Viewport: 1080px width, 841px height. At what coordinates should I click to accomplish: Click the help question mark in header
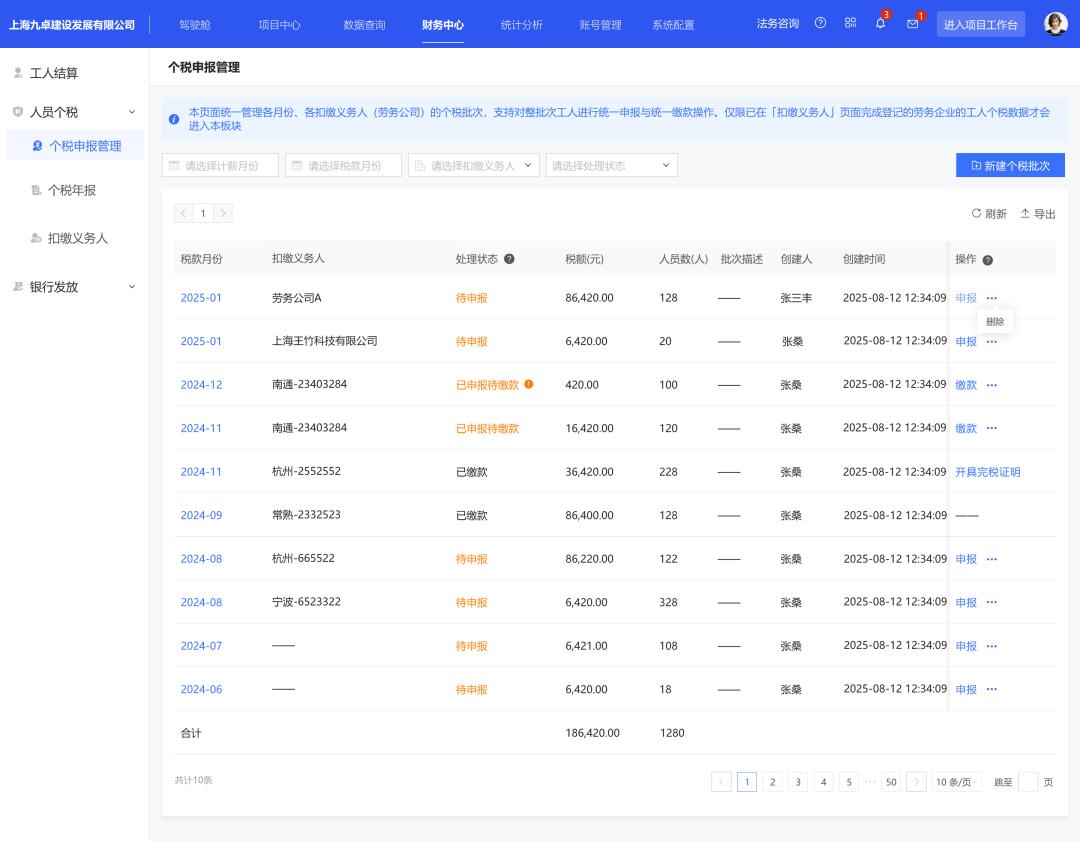point(821,23)
